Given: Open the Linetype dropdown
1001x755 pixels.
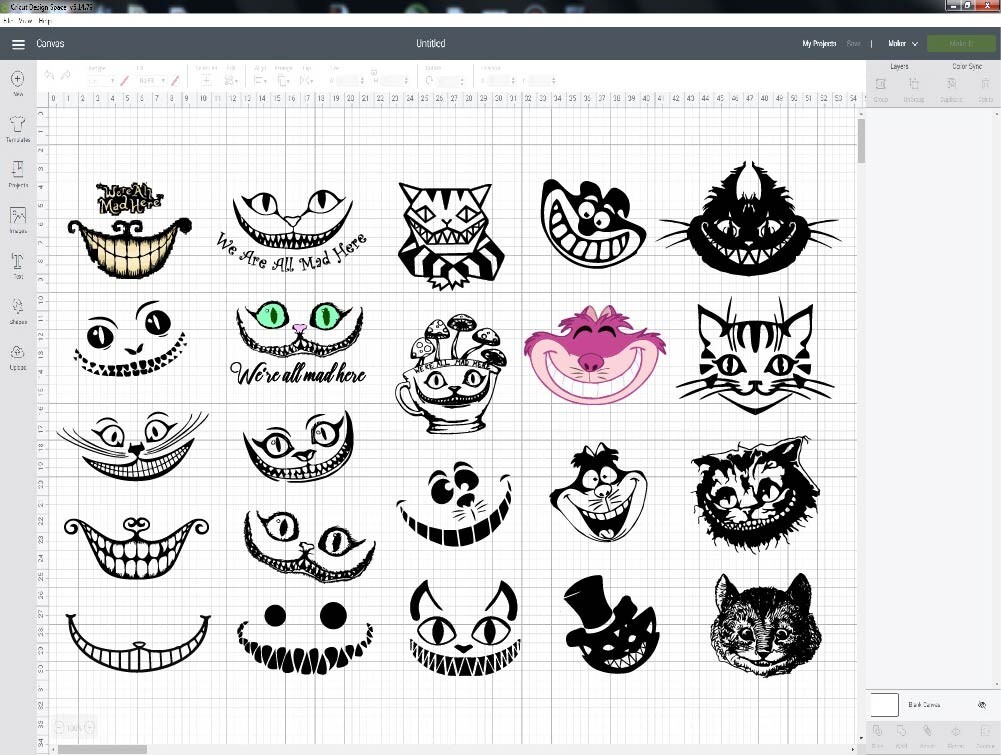Looking at the screenshot, I should pyautogui.click(x=102, y=80).
